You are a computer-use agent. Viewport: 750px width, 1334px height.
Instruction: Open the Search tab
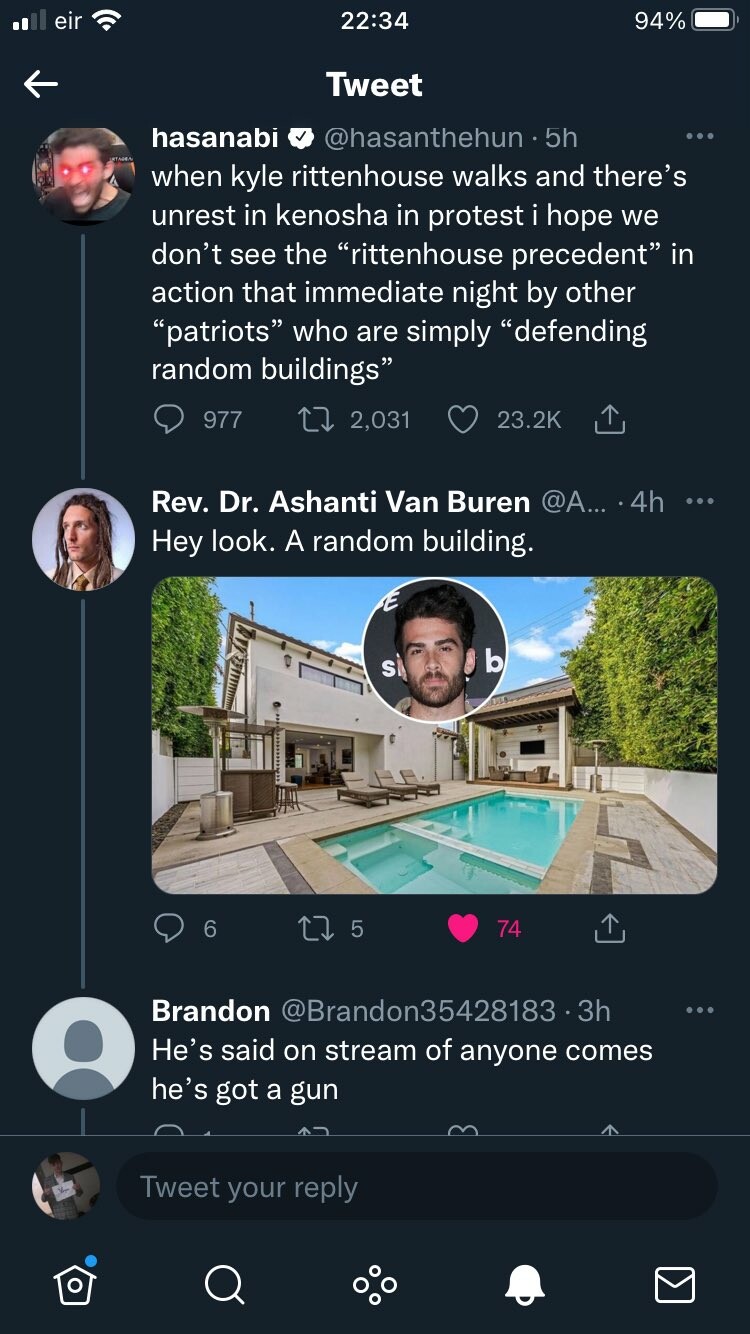tap(224, 1284)
